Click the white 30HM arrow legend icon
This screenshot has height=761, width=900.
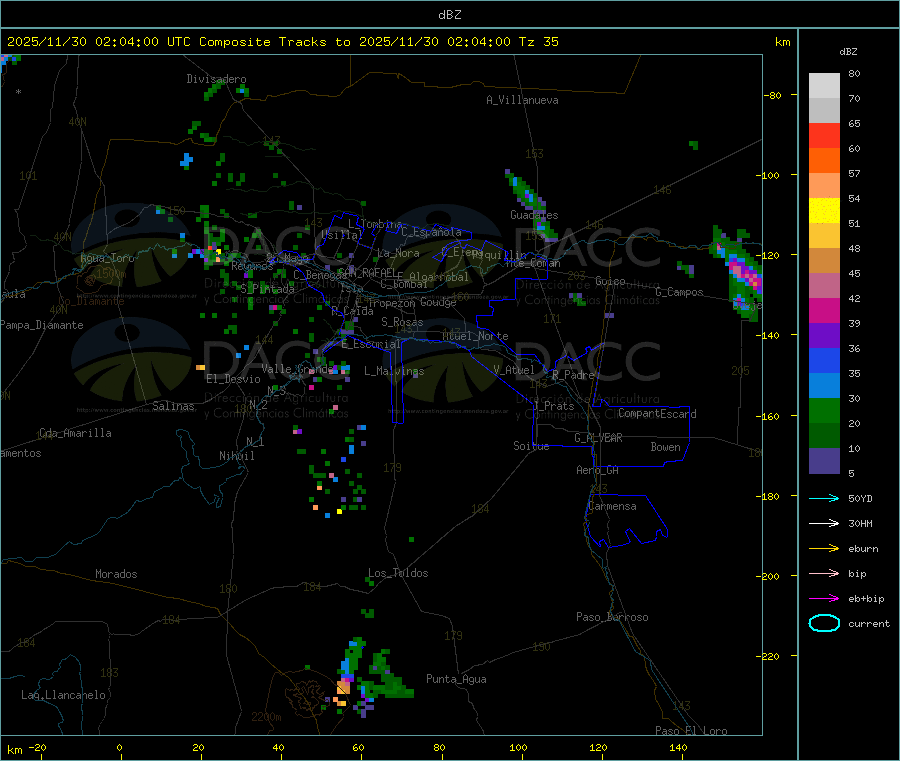(x=824, y=523)
